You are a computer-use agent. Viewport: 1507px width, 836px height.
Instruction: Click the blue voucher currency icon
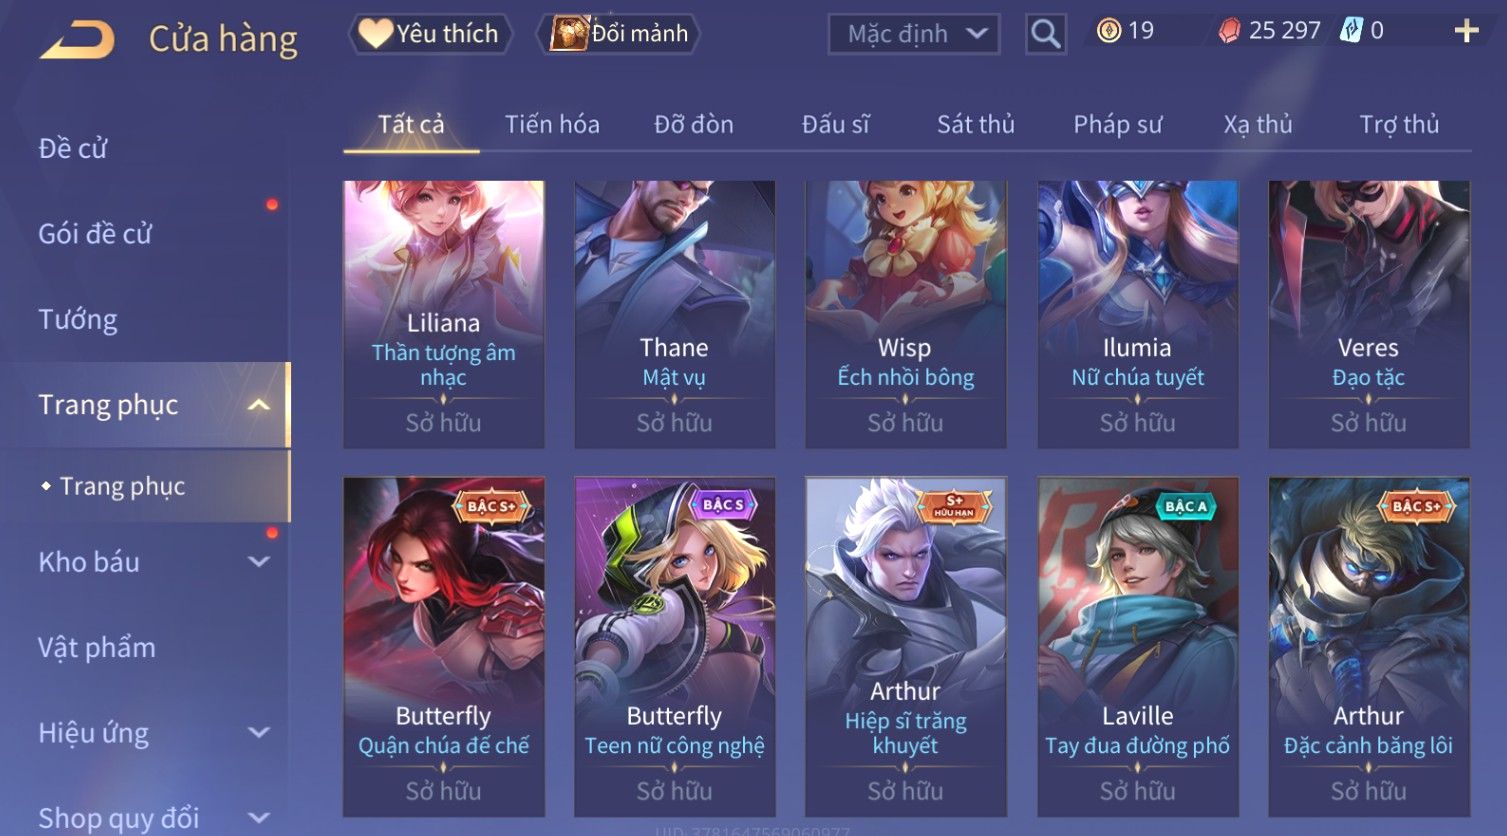tap(1351, 31)
